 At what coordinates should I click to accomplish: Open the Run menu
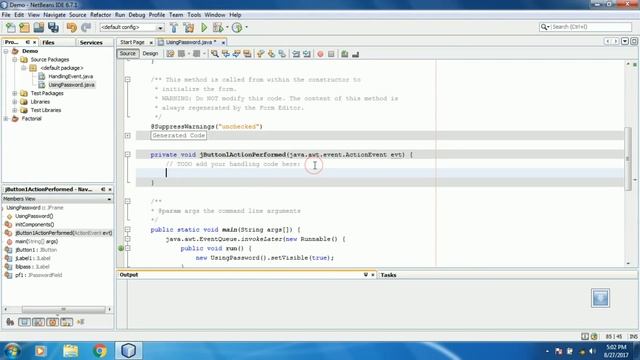[120, 15]
